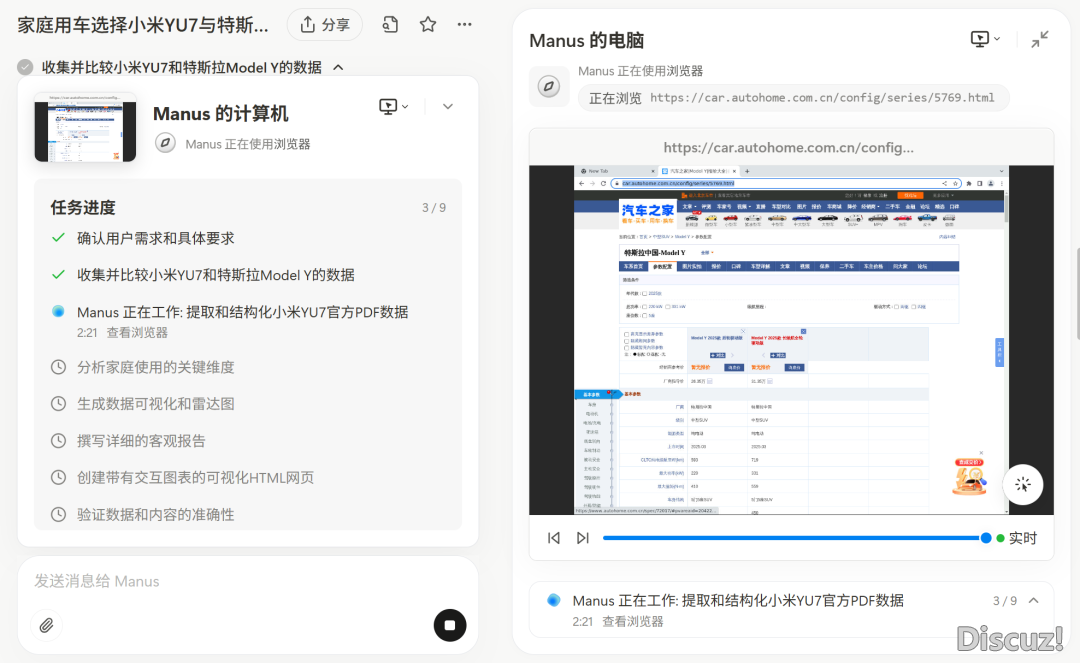
Task: Tick the first checkbox in the comparison options list
Action: pos(626,334)
